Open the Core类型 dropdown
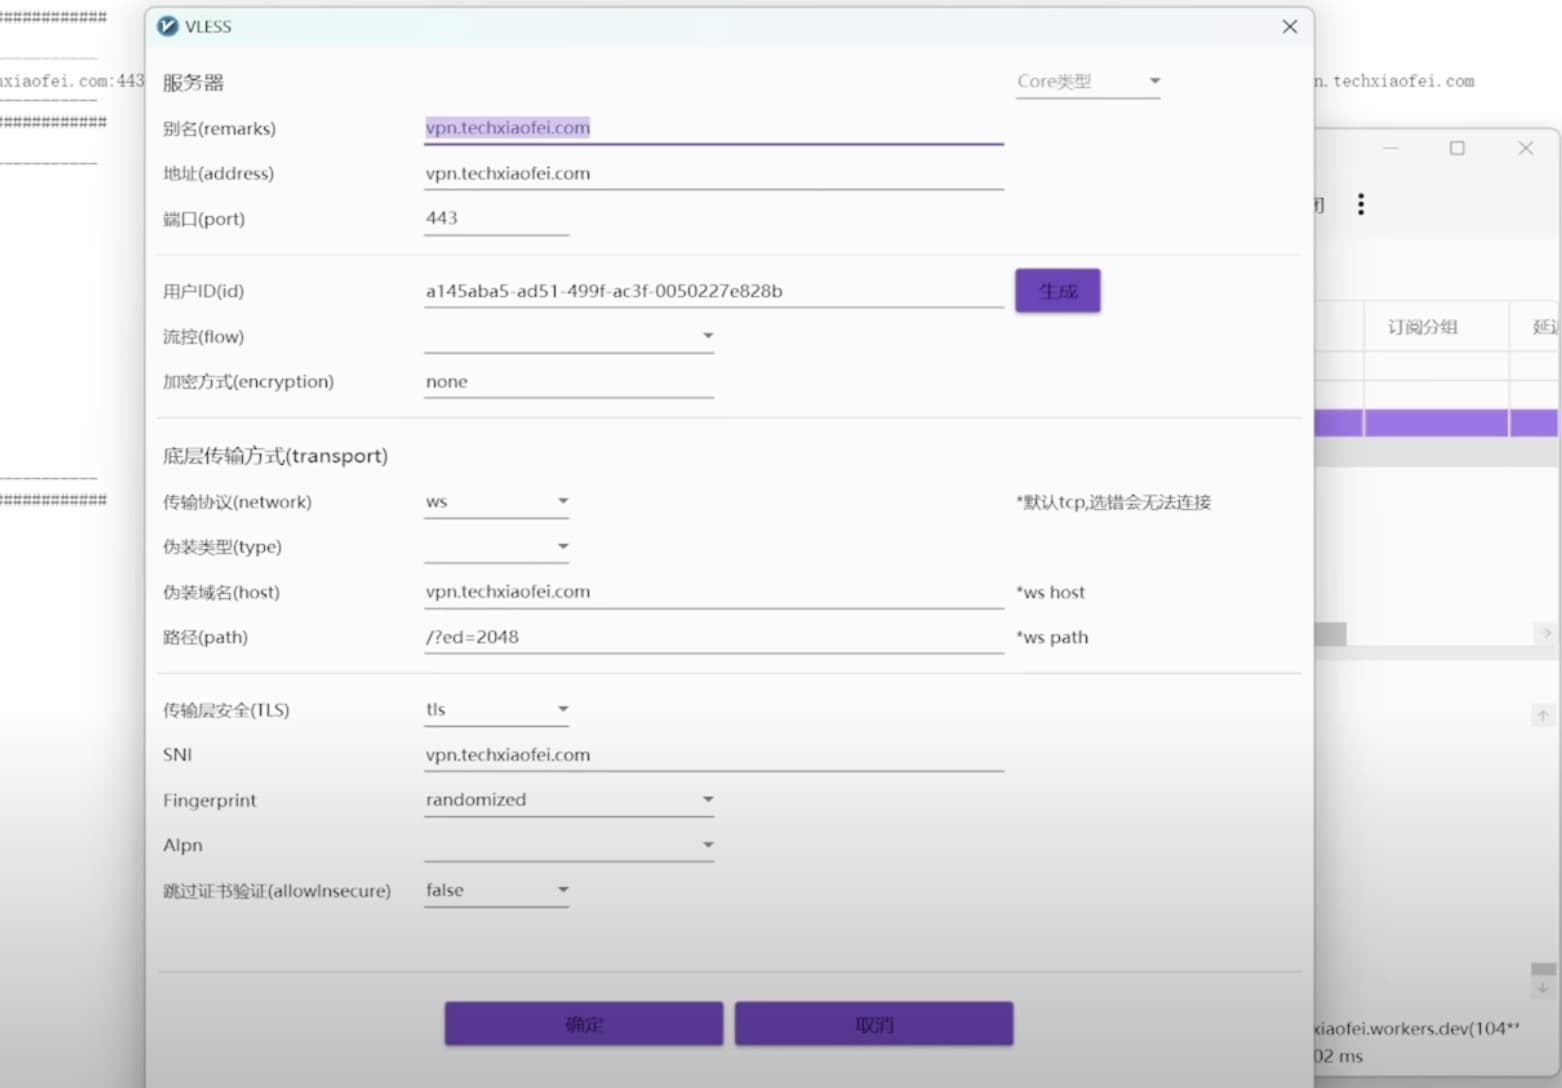Screen dimensions: 1562x1088 pyautogui.click(x=1088, y=82)
